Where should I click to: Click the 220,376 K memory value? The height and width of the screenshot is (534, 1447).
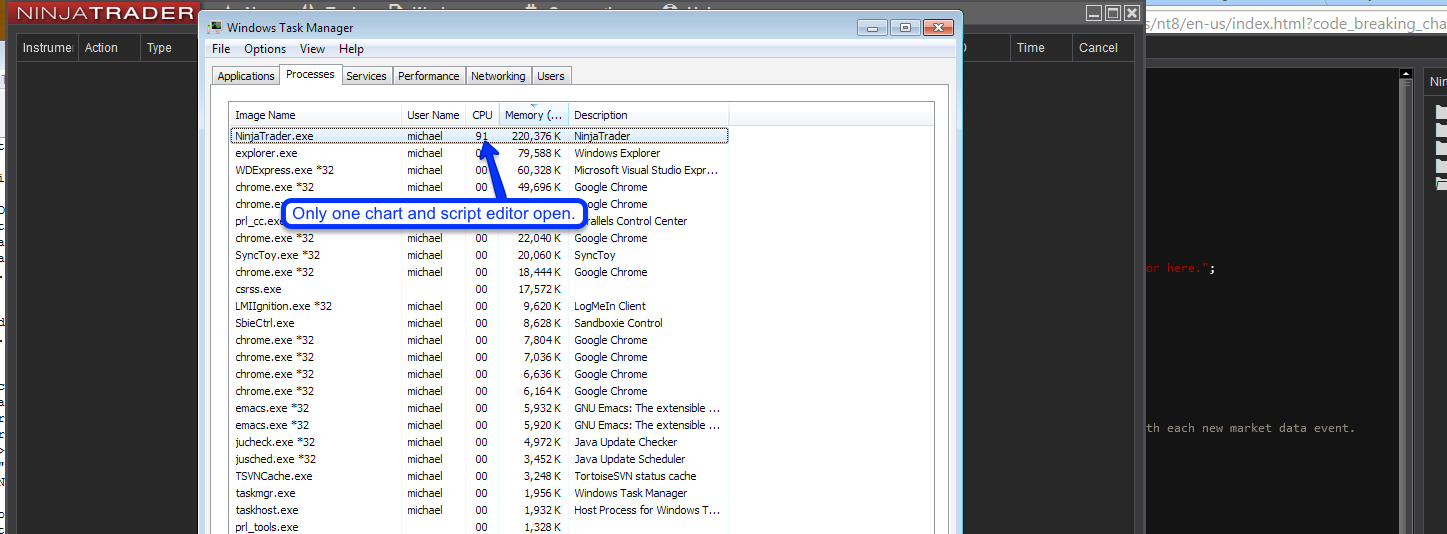pyautogui.click(x=536, y=136)
